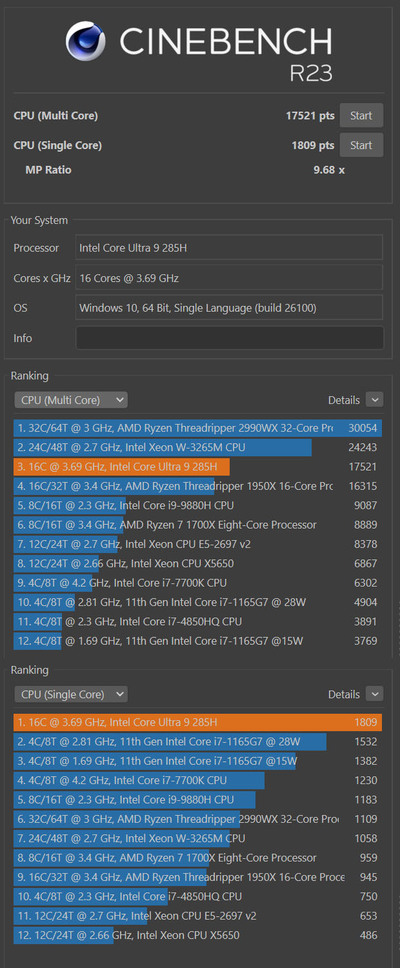
Task: Select the Threadripper 1950X entry scoring 16315
Action: click(198, 486)
